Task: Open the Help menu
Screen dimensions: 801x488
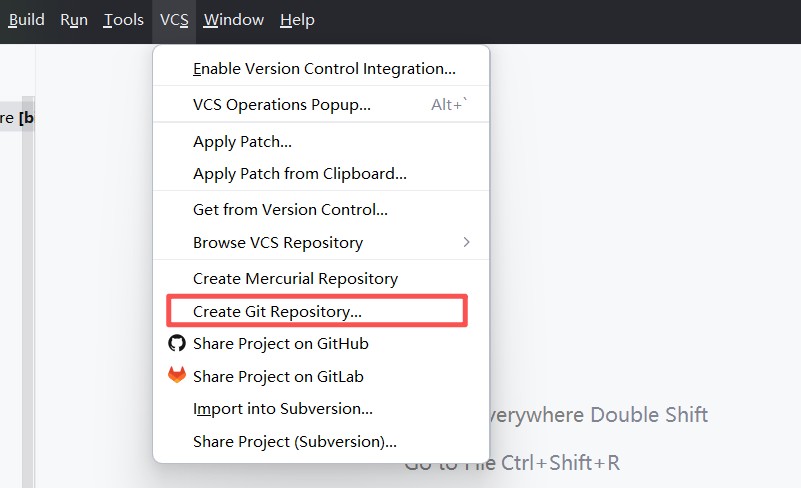Action: click(x=297, y=20)
